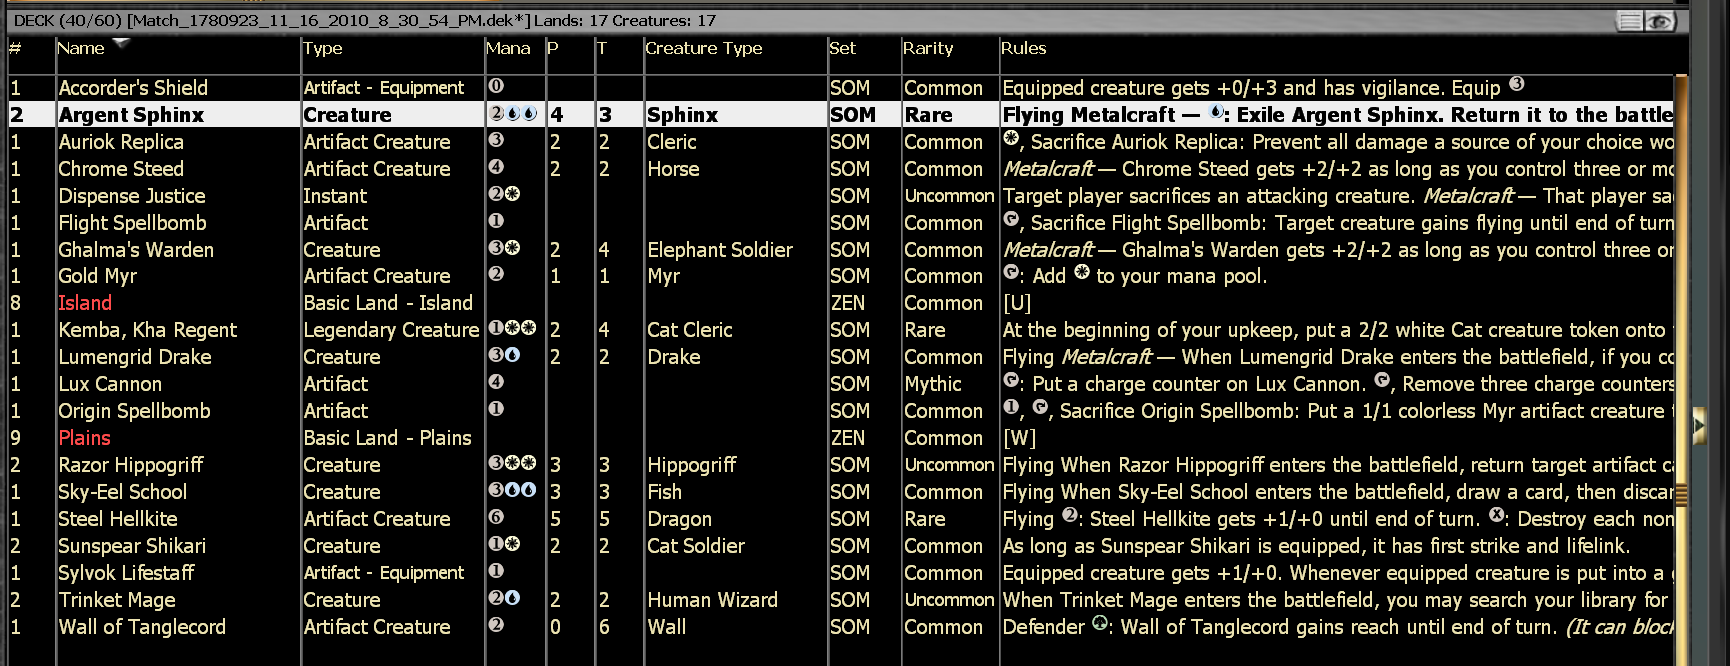Viewport: 1730px width, 666px height.
Task: Click the Cat Soldier creature type cell
Action: pyautogui.click(x=696, y=546)
